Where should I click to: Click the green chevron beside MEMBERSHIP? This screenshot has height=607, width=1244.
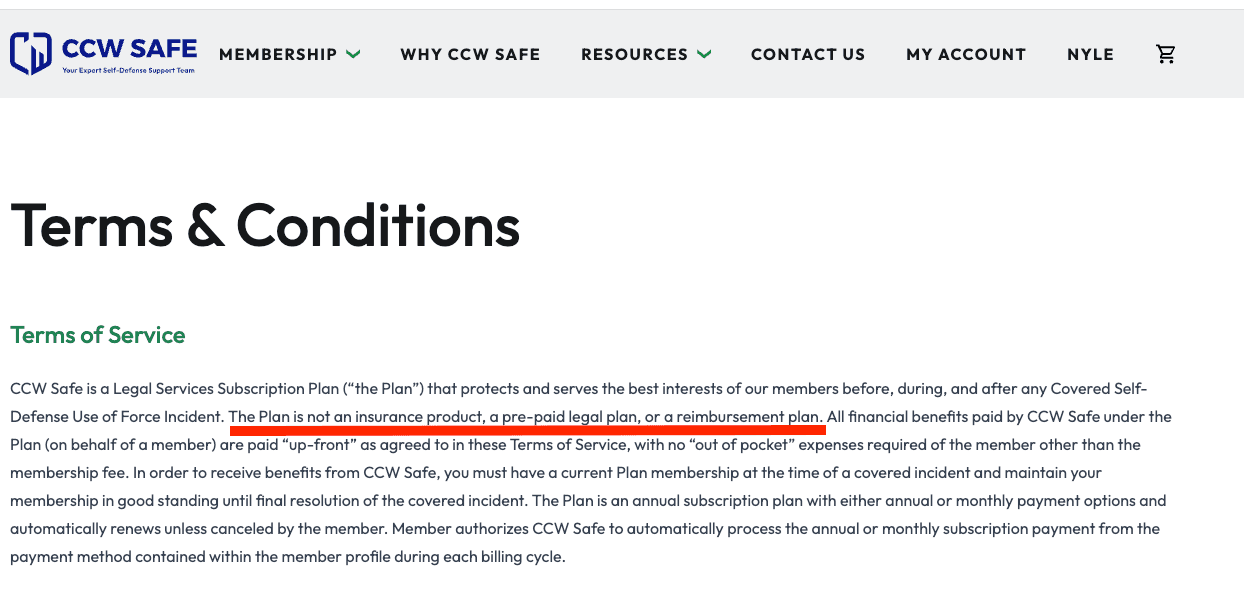[355, 55]
